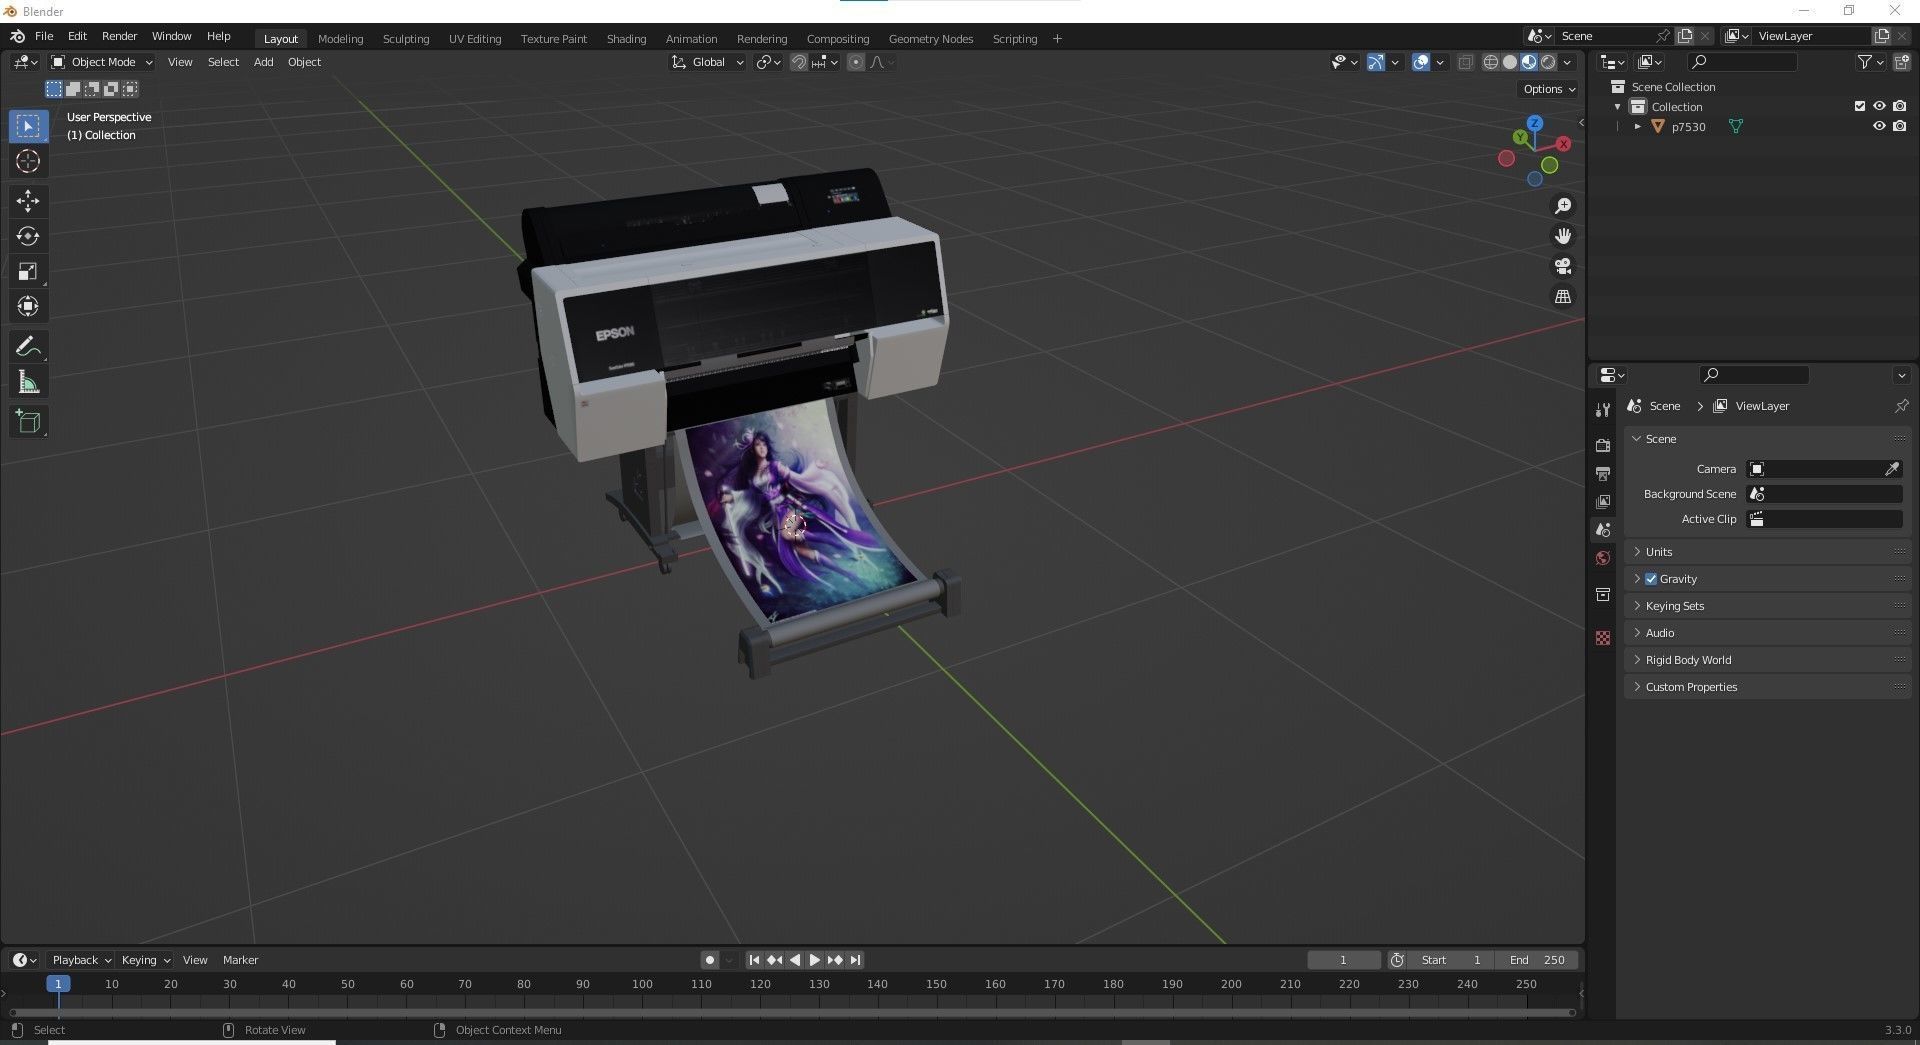
Task: Toggle the camera view icon
Action: [x=1562, y=266]
